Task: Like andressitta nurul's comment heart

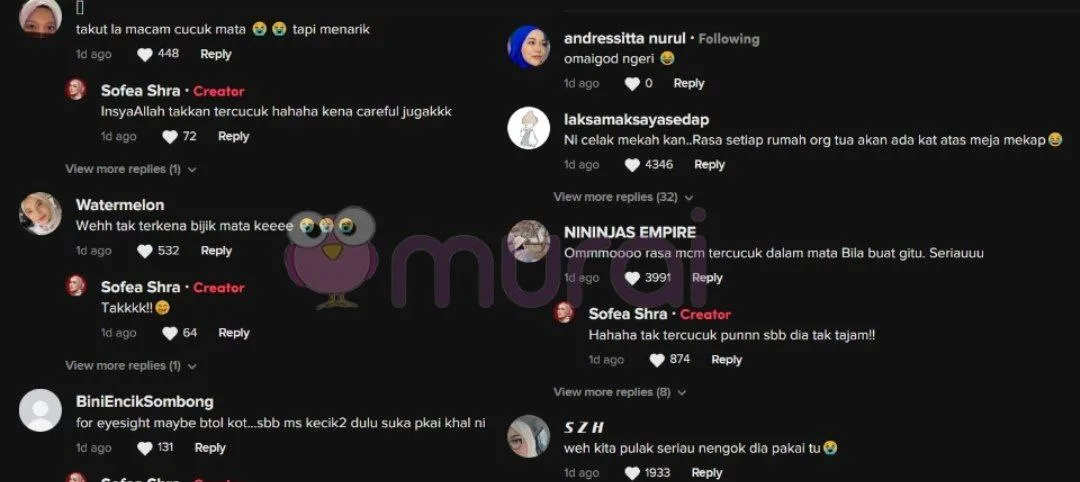Action: coord(632,84)
